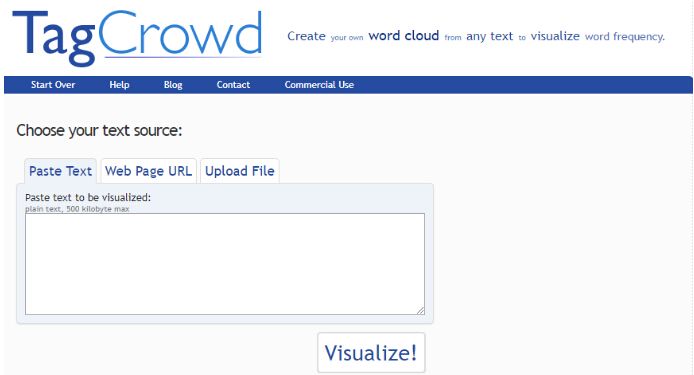Click the textarea resize handle corner
The width and height of the screenshot is (694, 375).
coord(420,311)
